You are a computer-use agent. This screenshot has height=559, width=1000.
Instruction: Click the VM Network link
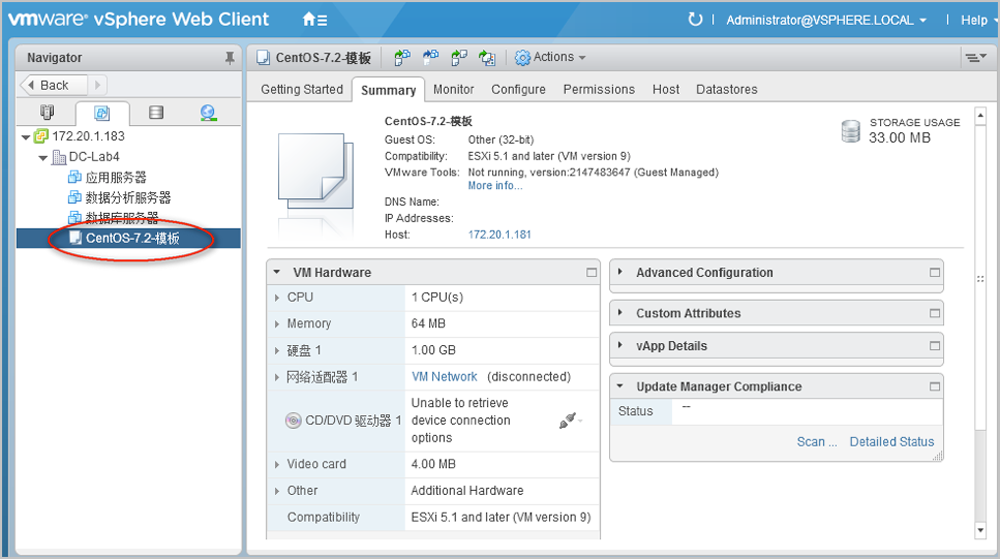444,377
